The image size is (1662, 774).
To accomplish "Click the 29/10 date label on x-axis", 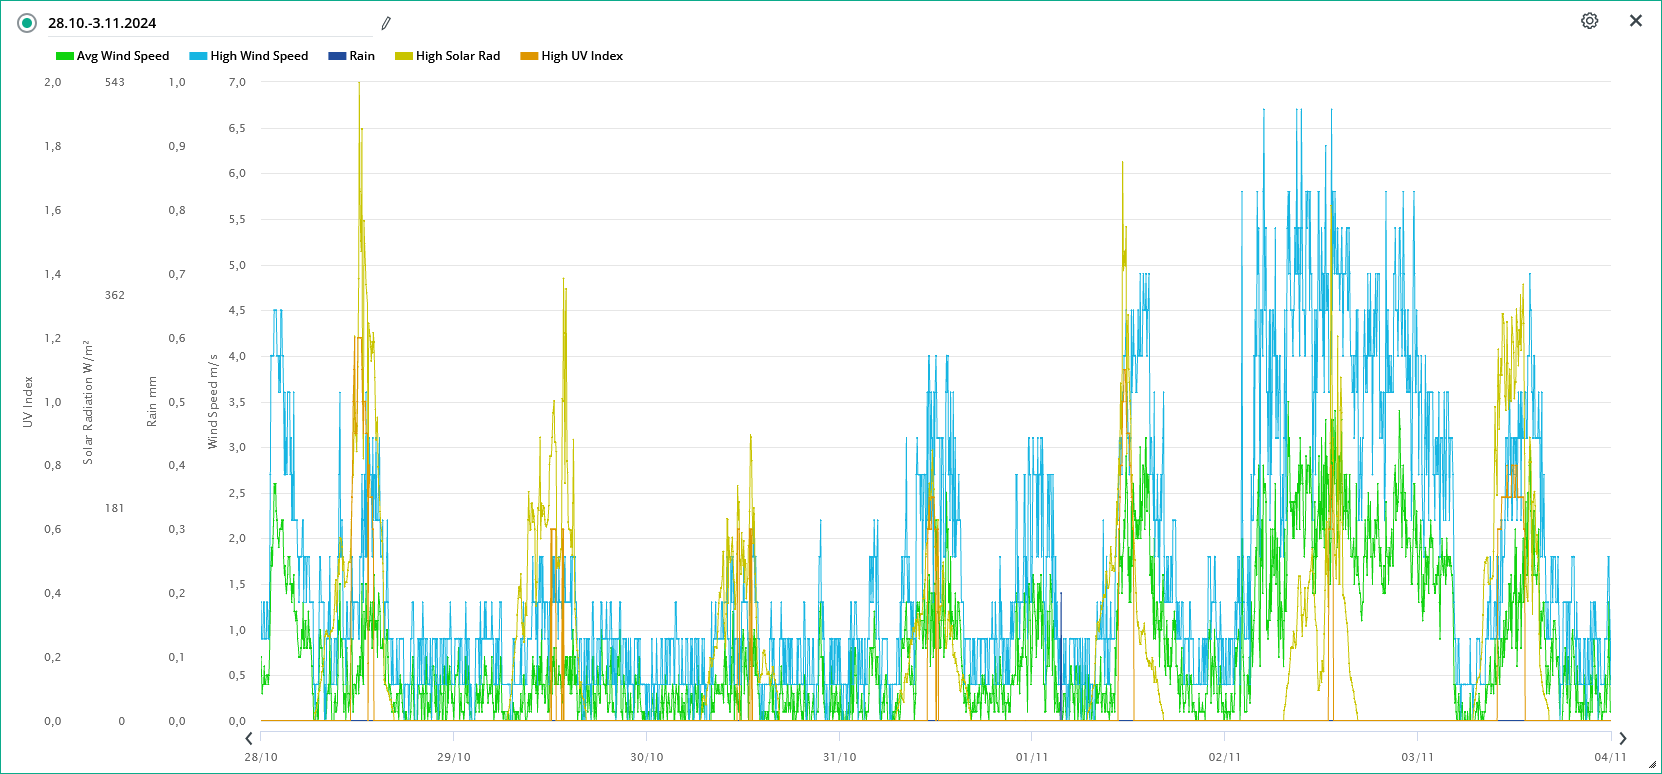I will point(453,757).
